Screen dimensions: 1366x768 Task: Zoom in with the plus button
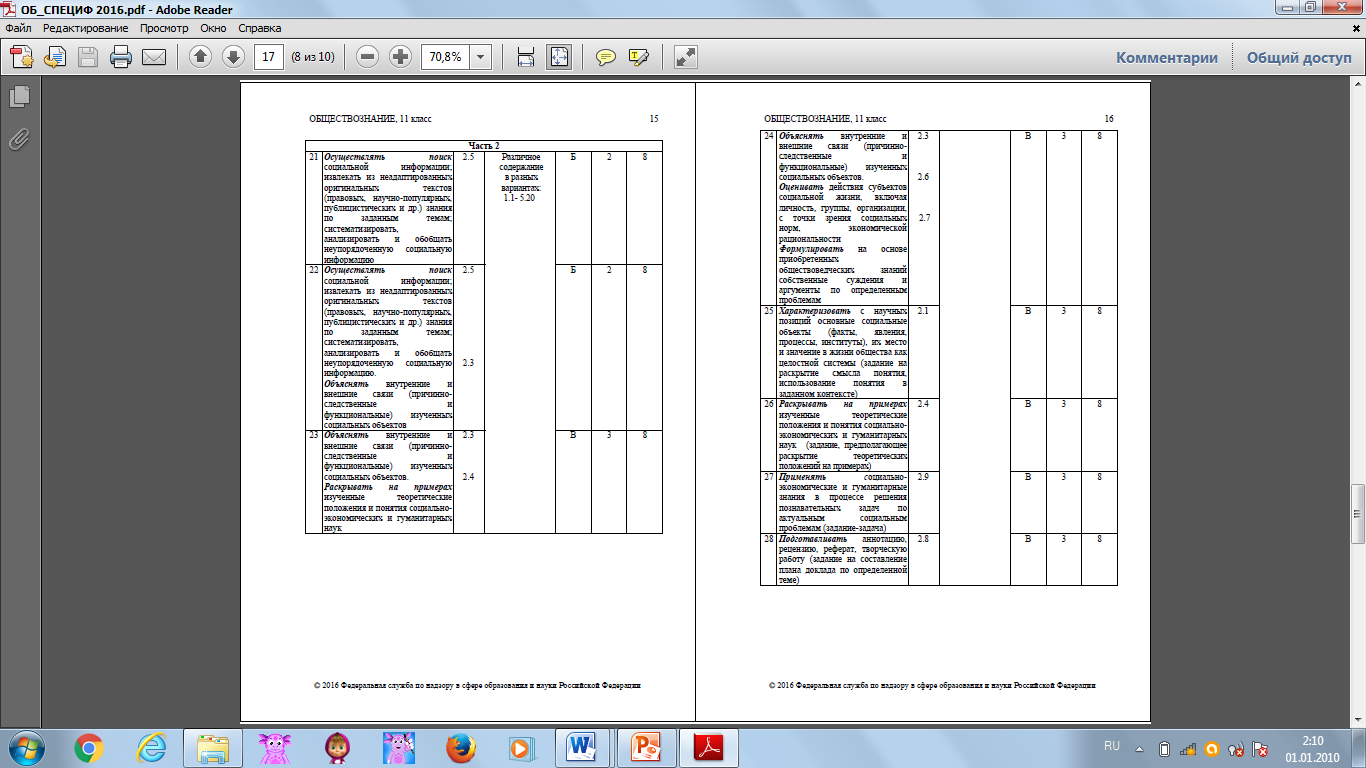[401, 57]
